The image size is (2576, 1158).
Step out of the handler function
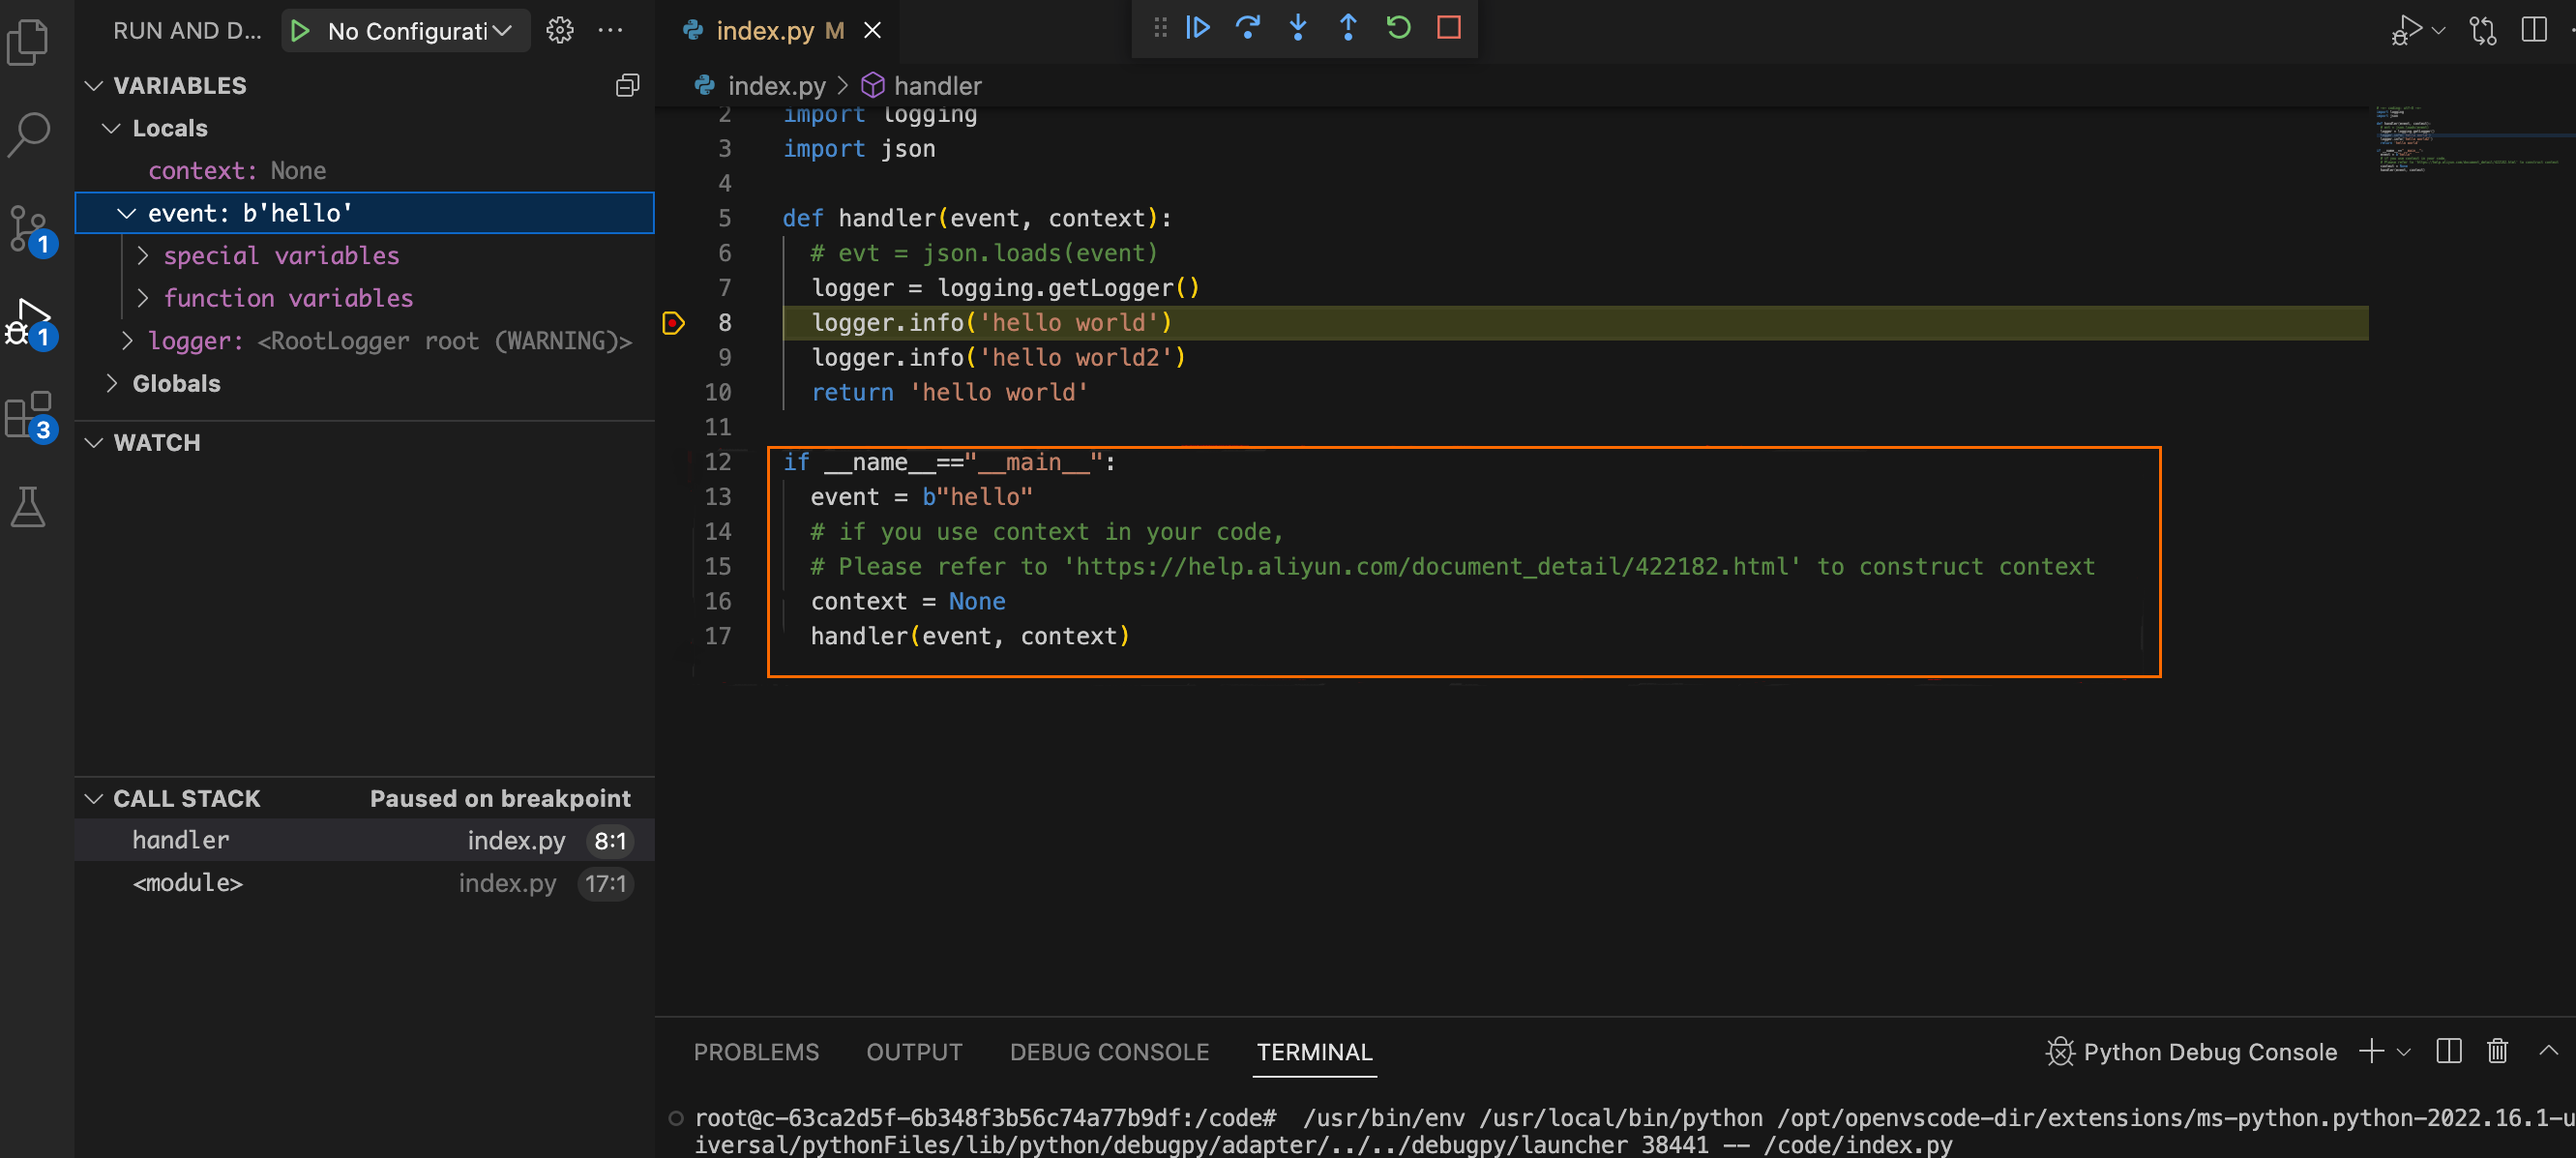coord(1348,28)
